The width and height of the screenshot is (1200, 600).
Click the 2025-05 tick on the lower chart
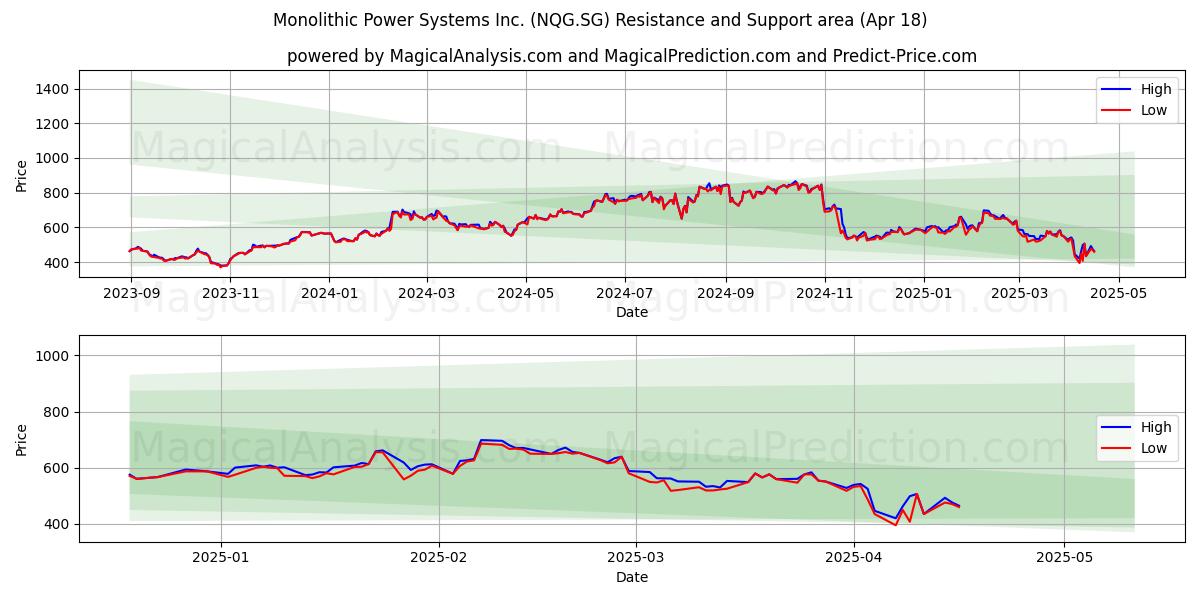(1065, 558)
